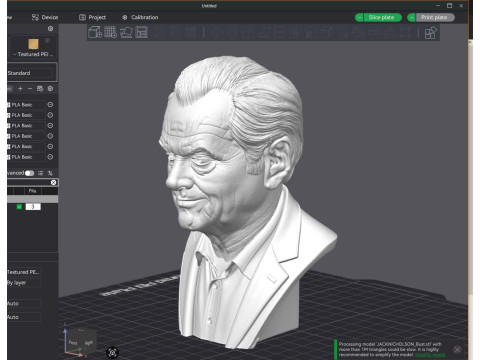Screen dimensions: 480x360
Task: Click the Auto orient toolbar icon
Action: [x=126, y=32]
